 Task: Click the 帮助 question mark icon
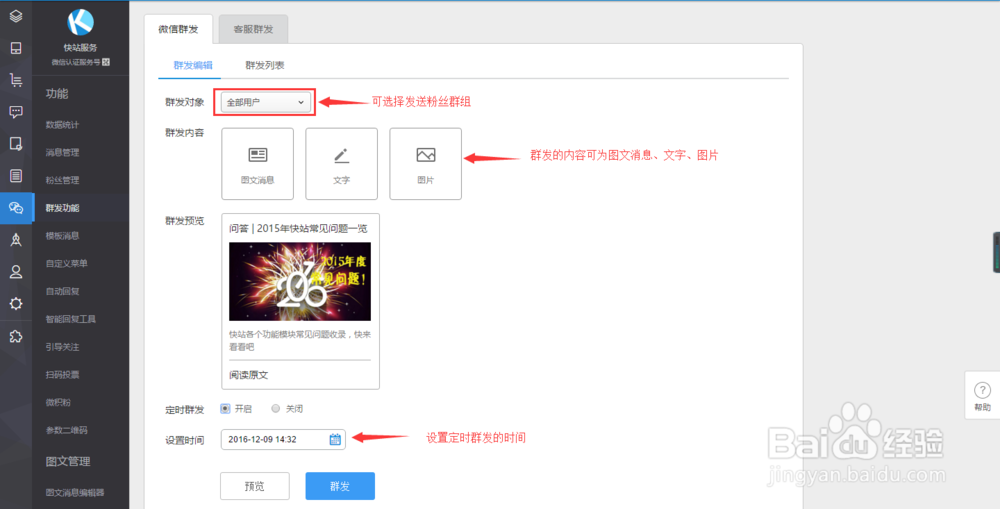(x=983, y=390)
